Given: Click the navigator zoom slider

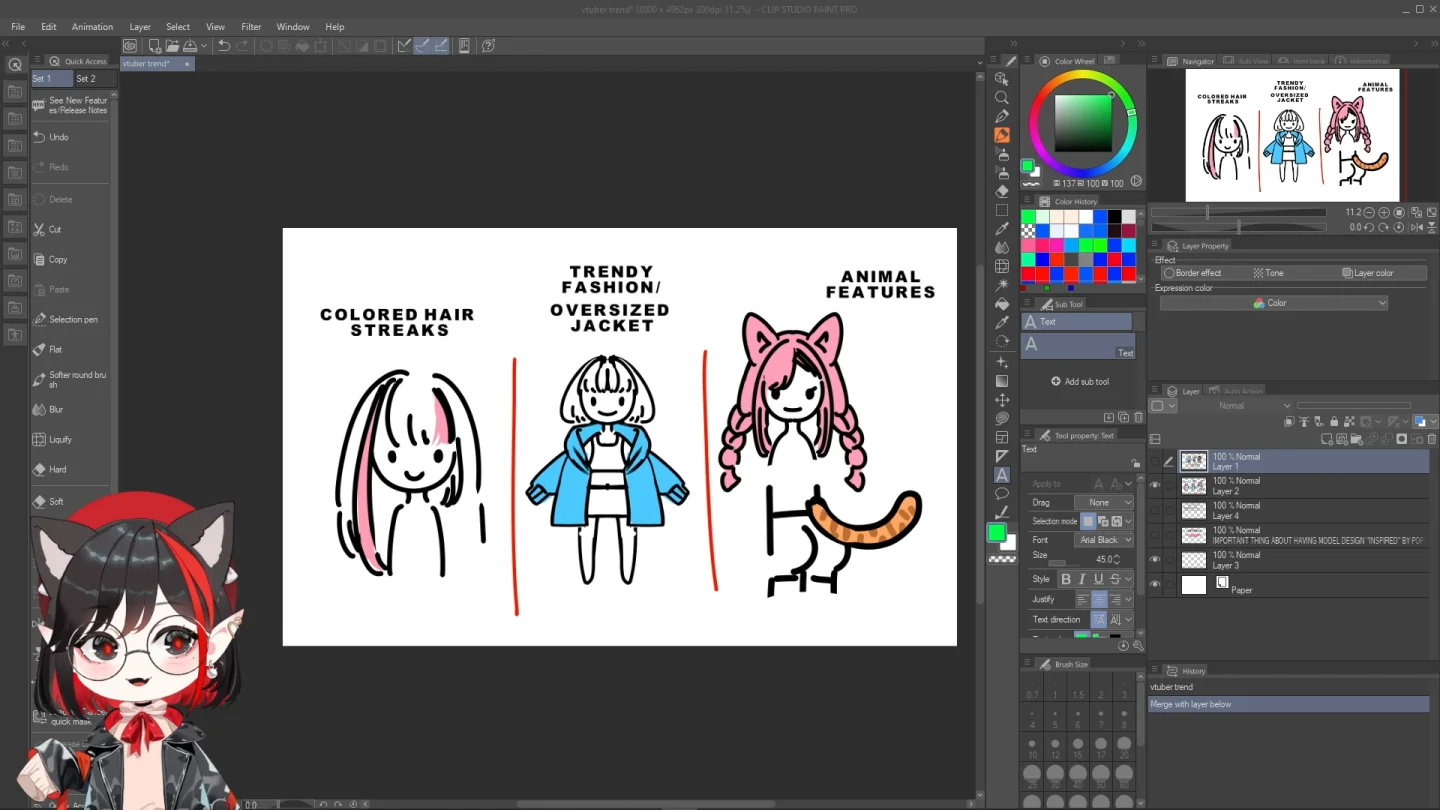Looking at the screenshot, I should click(1238, 212).
